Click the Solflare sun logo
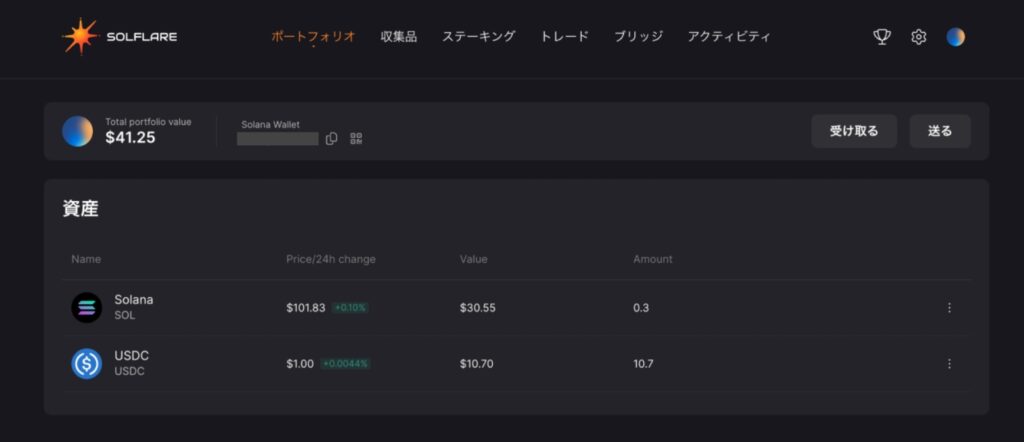The height and width of the screenshot is (442, 1024). coord(80,37)
